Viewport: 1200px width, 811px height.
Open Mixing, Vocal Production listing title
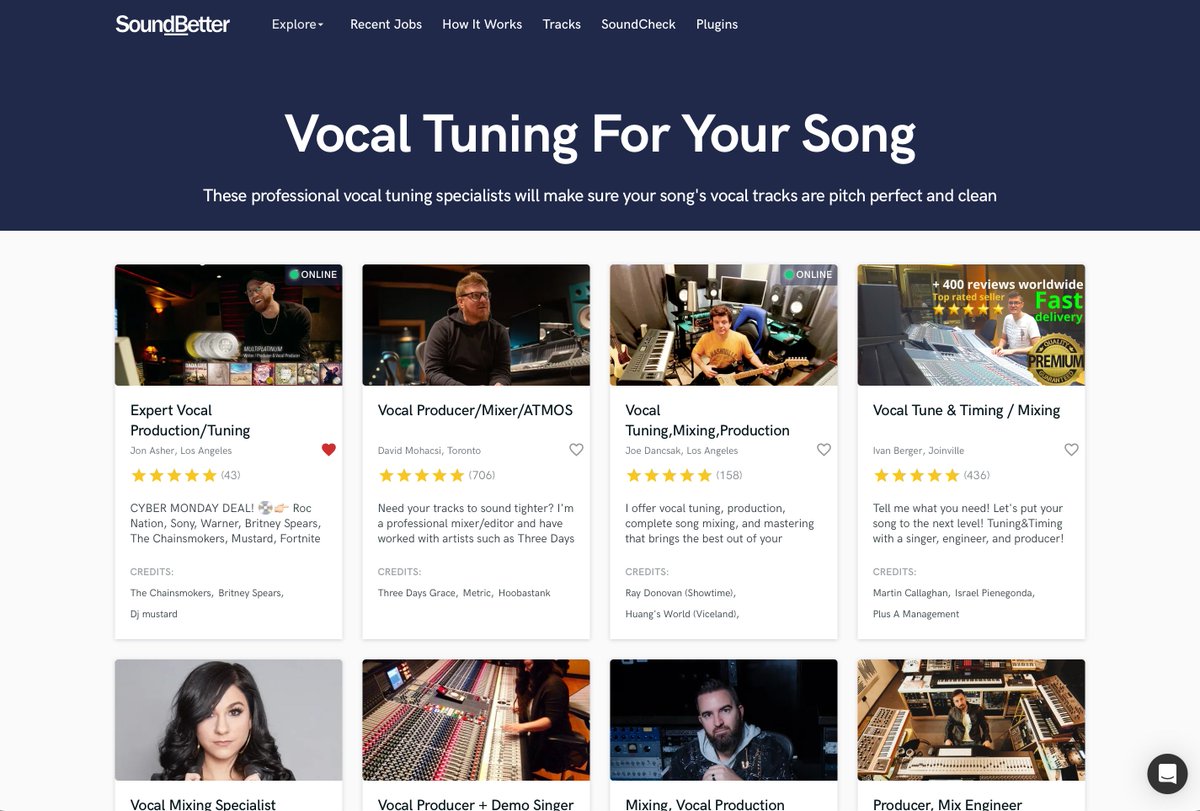705,804
